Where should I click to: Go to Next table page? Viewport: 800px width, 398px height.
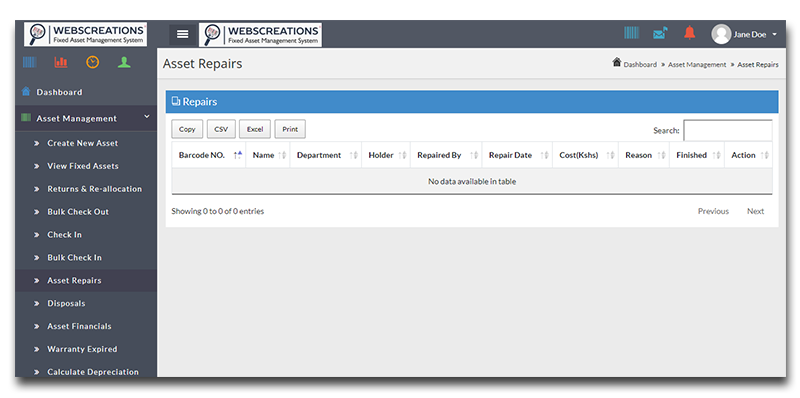[756, 211]
